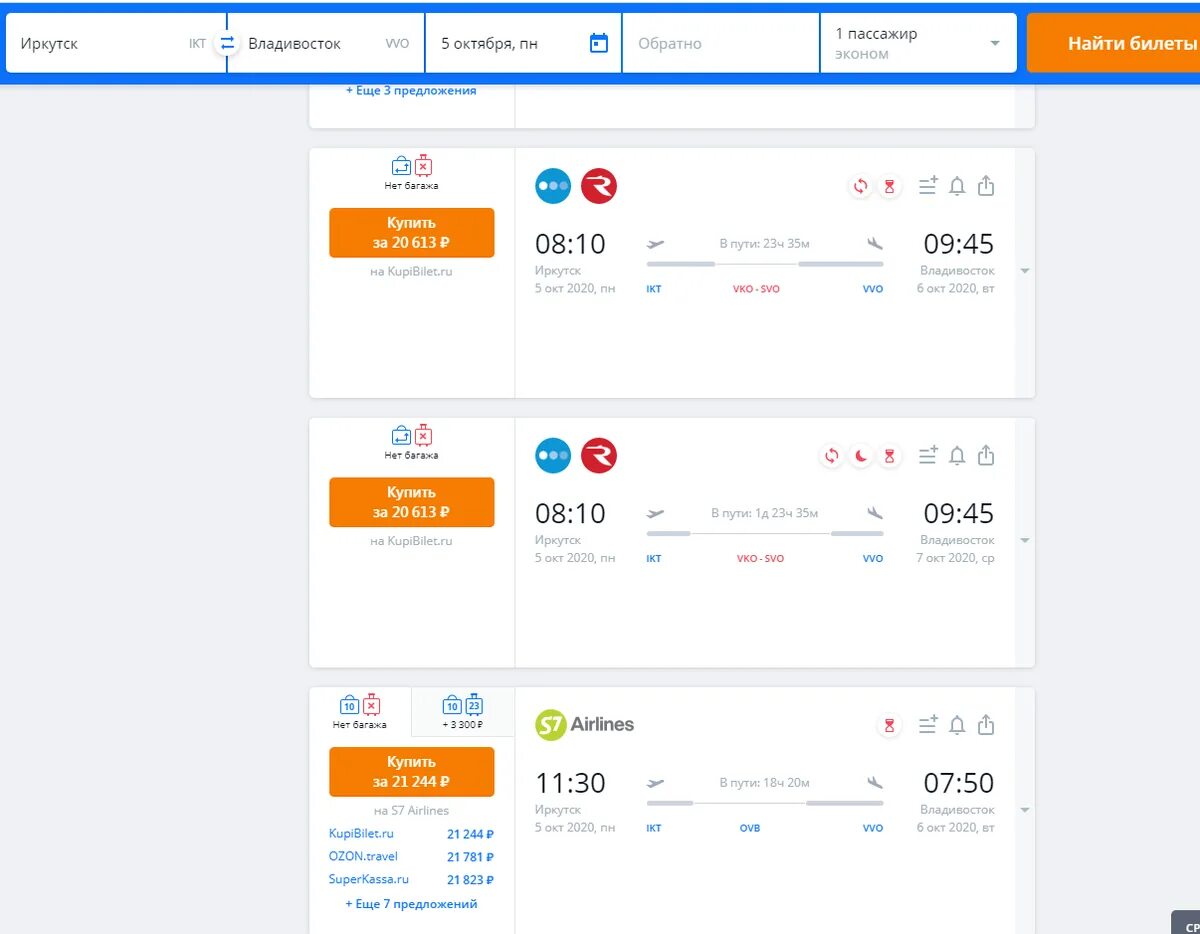Click night-layover moon icon on 1д 23ч 35м flight
The width and height of the screenshot is (1200, 934).
point(860,456)
